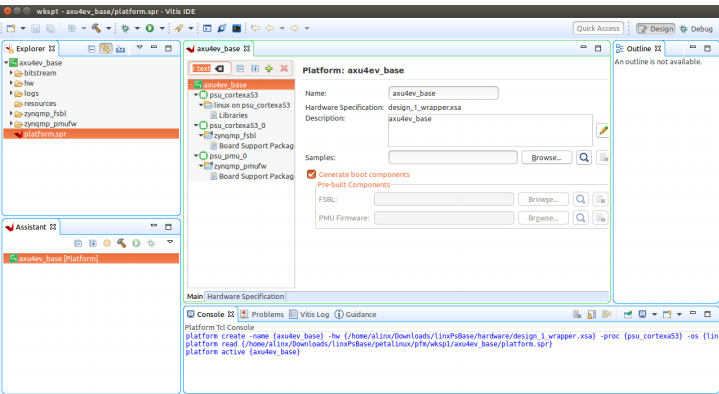Switch to the Problems tab
The width and height of the screenshot is (719, 394).
point(262,314)
